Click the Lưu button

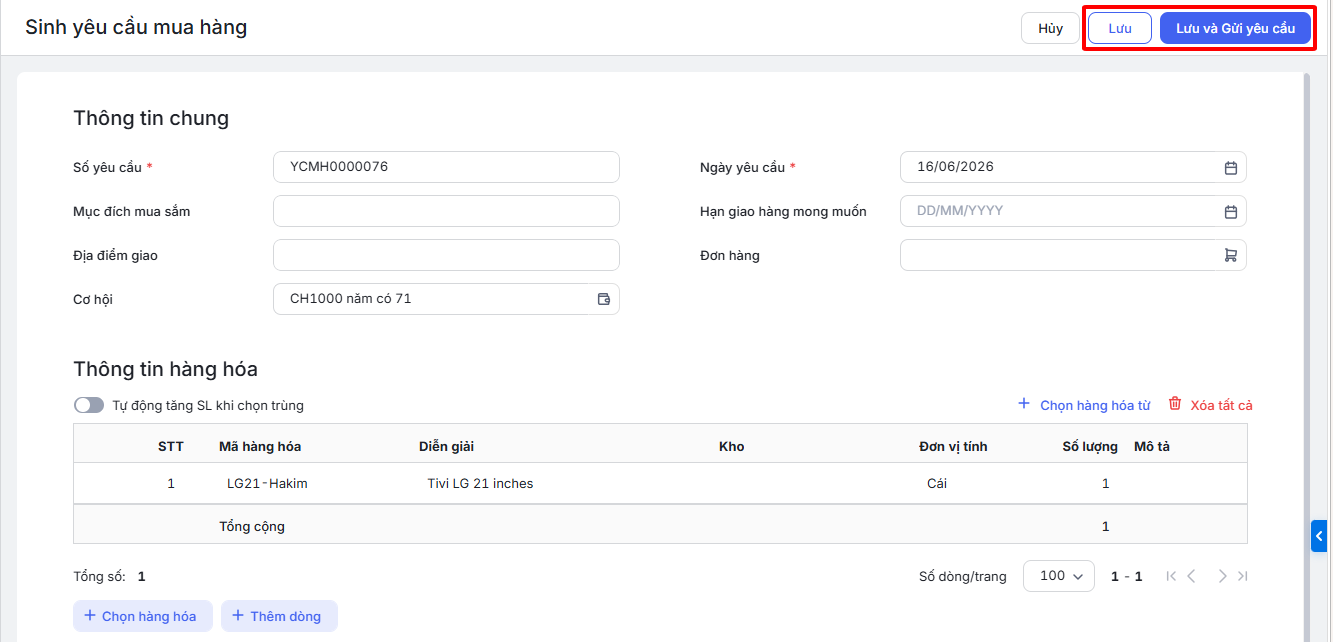(1120, 28)
